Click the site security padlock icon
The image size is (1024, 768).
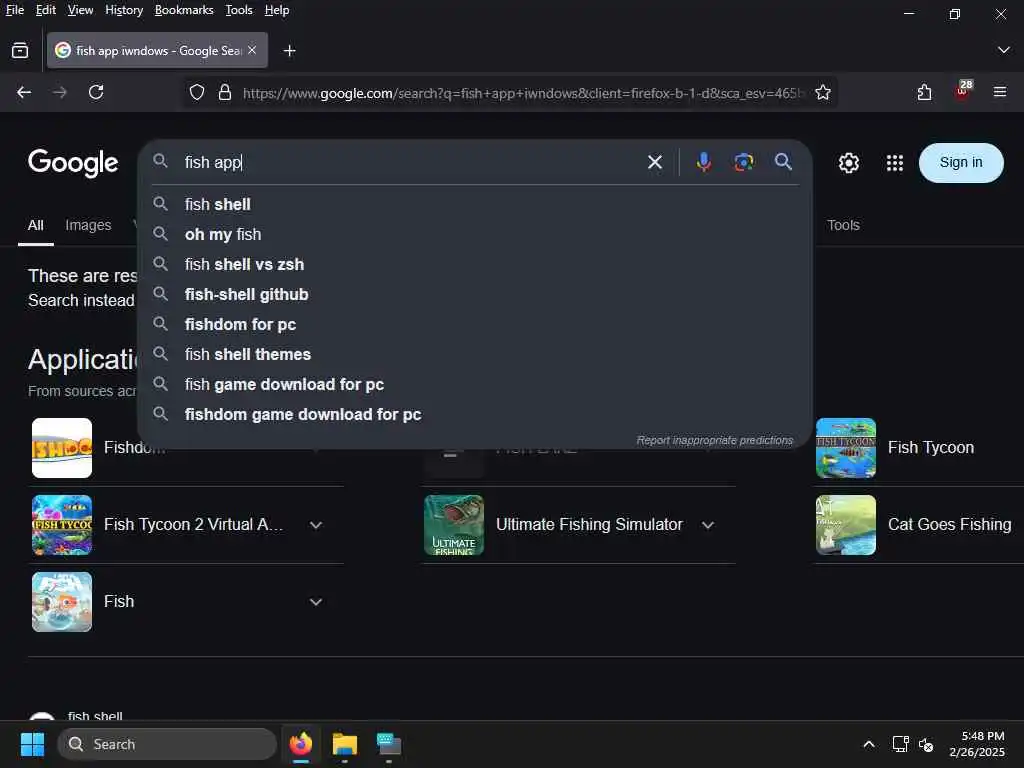click(225, 92)
